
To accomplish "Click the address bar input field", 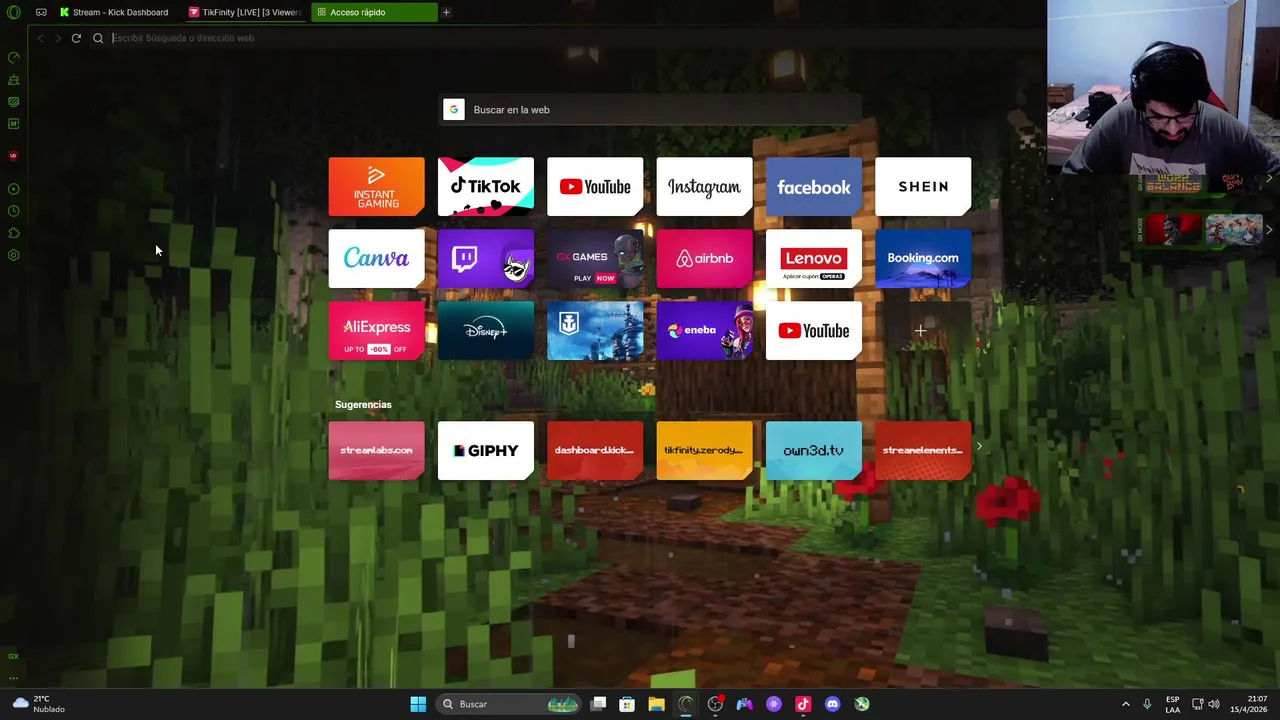I will tap(570, 38).
